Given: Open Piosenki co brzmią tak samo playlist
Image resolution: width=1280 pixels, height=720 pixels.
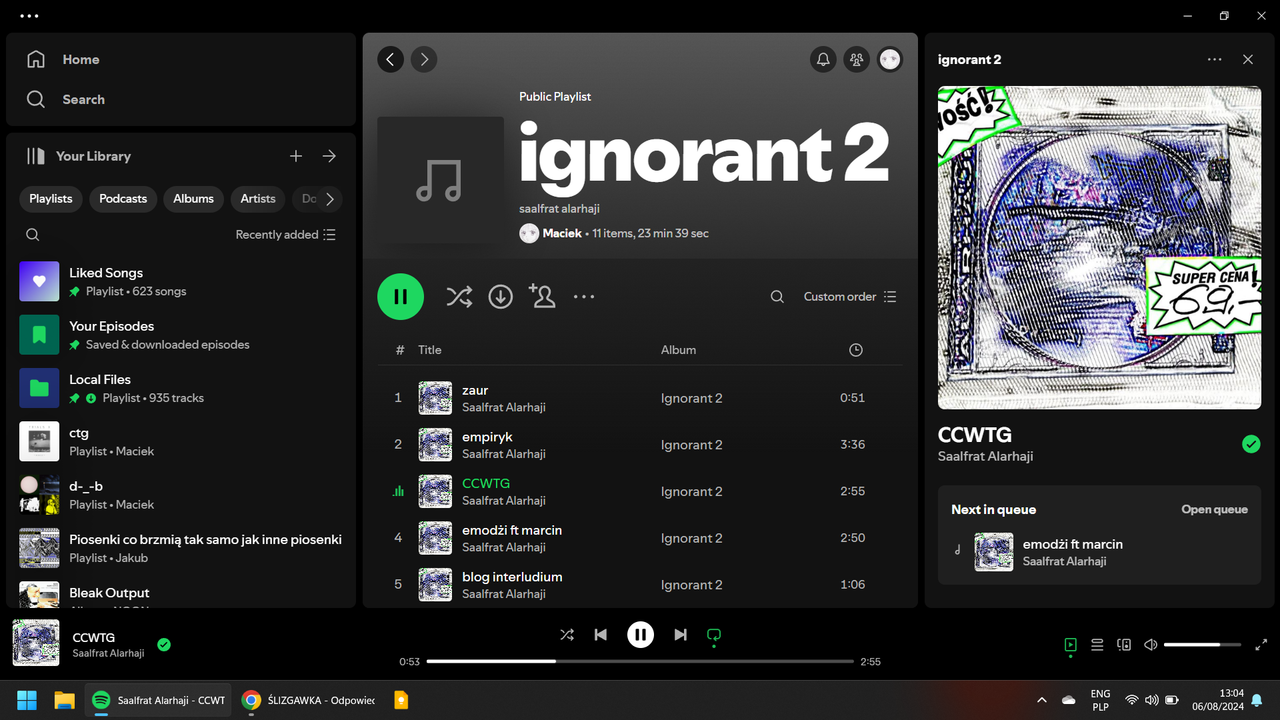Looking at the screenshot, I should 181,548.
